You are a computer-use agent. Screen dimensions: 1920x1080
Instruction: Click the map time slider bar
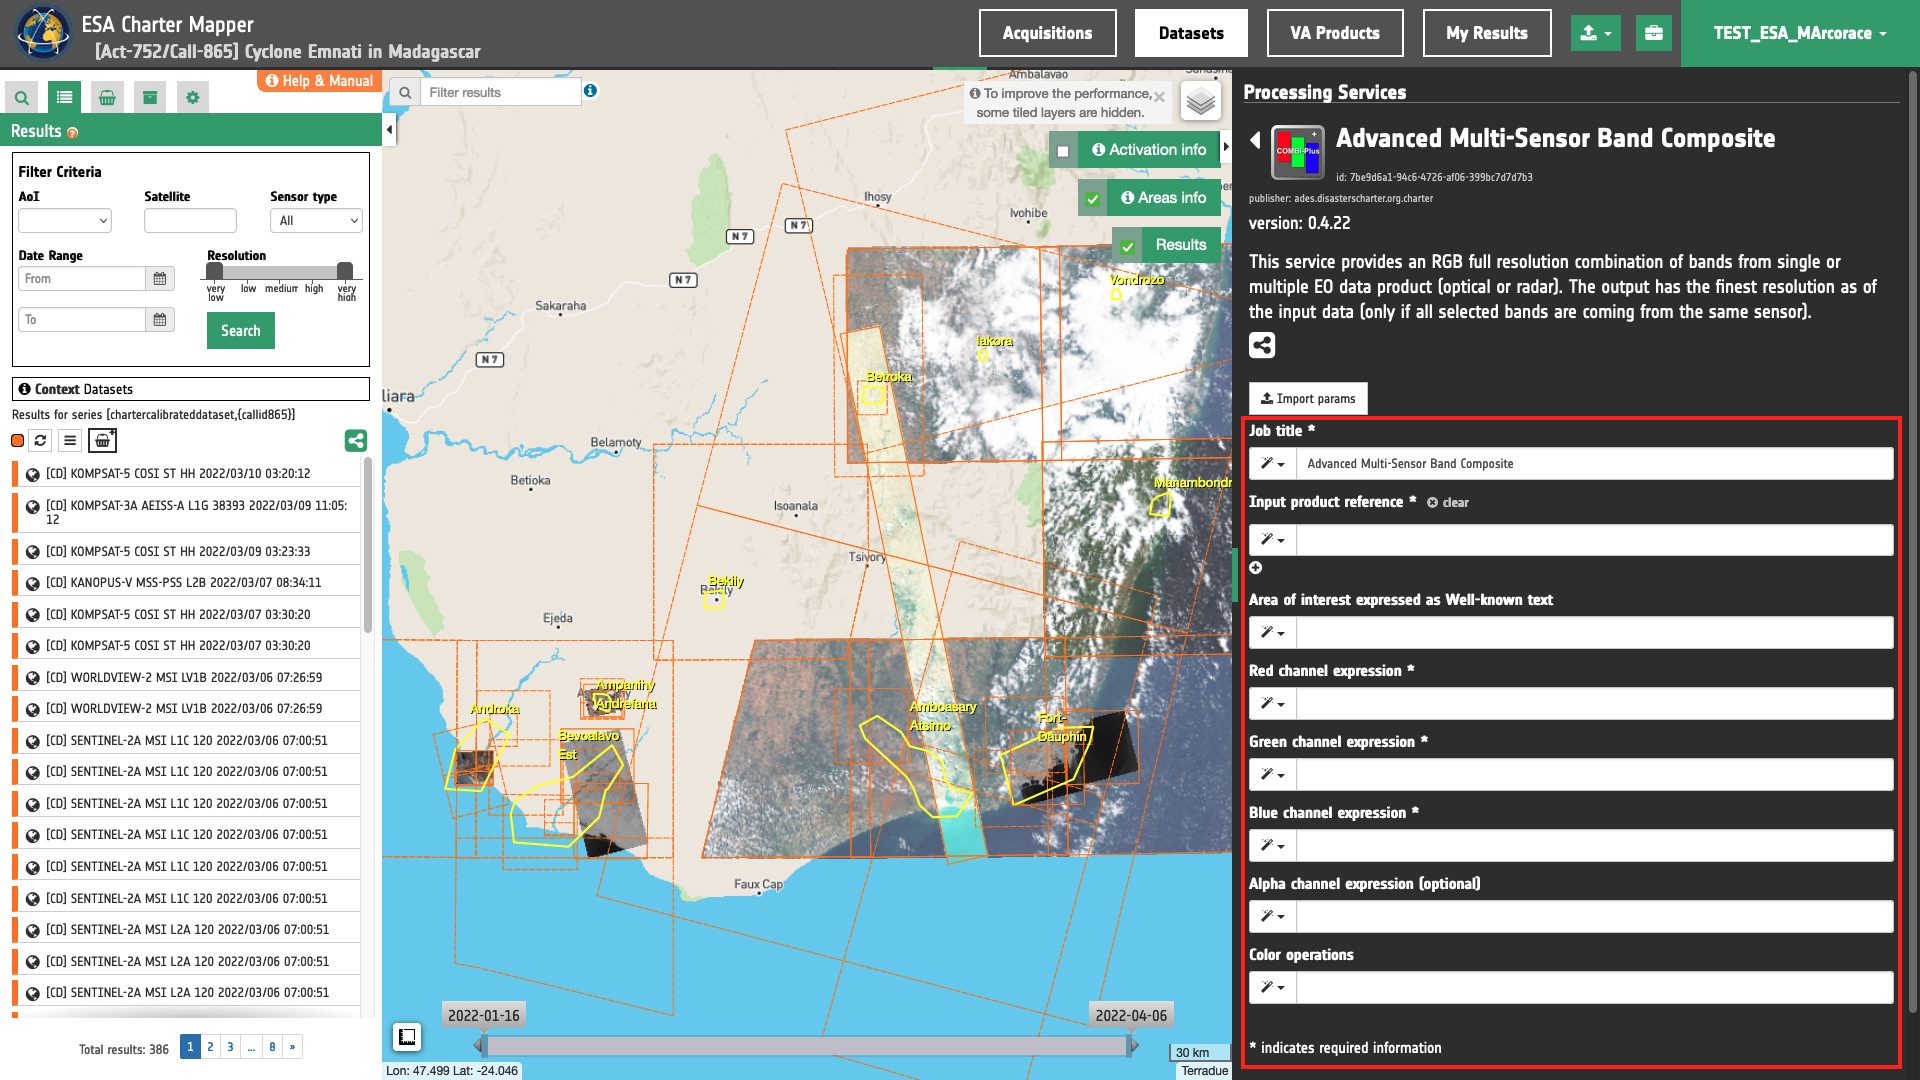coord(807,1046)
